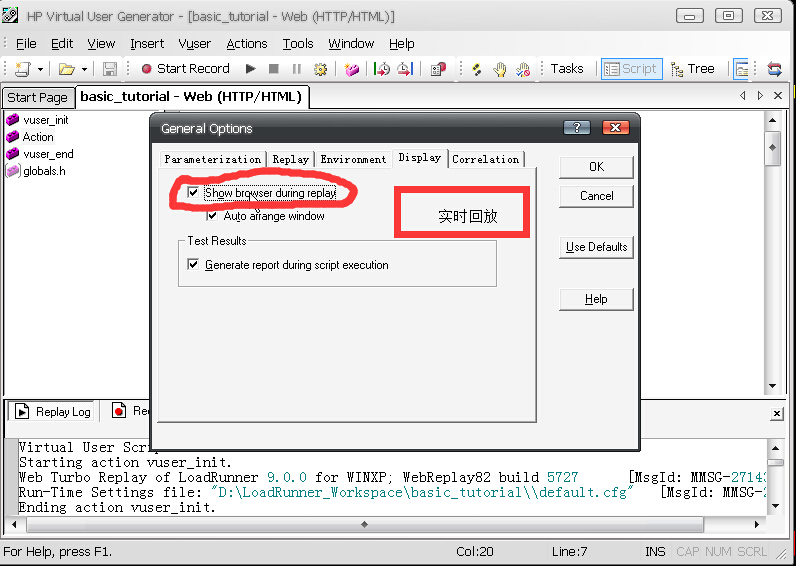The image size is (797, 566).
Task: Click the end transaction clock icon
Action: coord(405,69)
